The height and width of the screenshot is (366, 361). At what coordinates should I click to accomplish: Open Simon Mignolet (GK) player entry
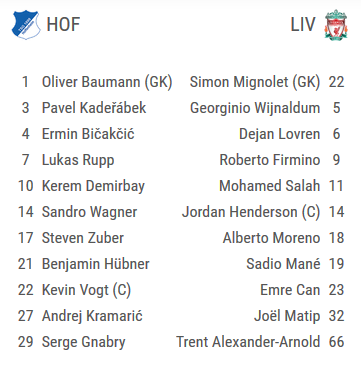255,82
